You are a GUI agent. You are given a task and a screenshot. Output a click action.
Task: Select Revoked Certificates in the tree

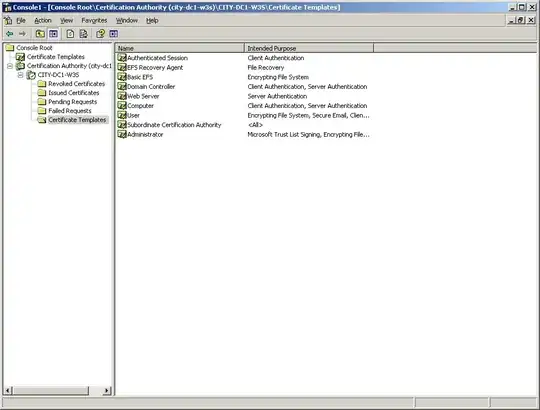point(76,84)
